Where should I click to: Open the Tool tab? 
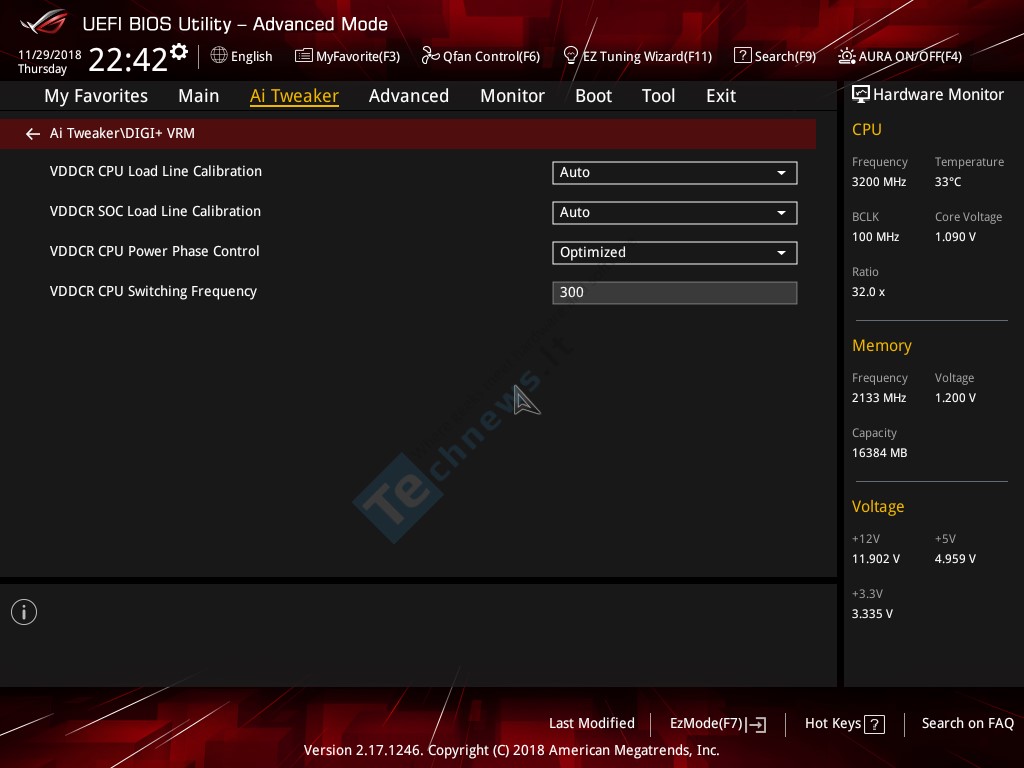658,96
